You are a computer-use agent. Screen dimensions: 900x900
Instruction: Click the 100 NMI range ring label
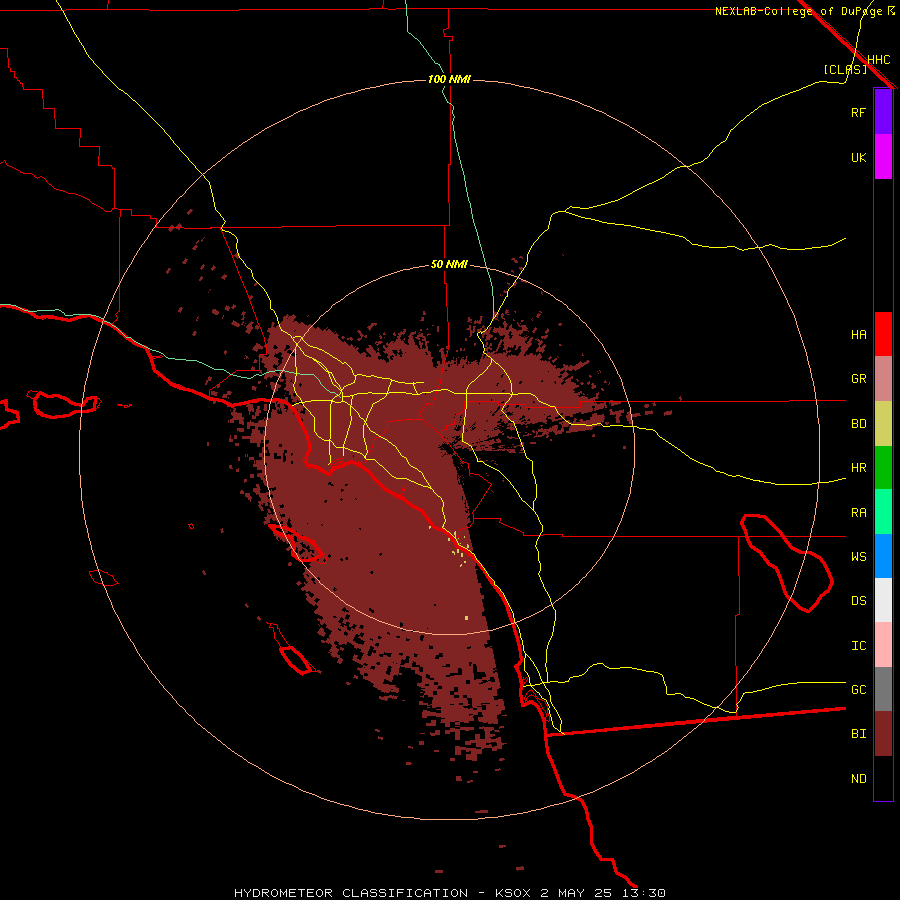coord(449,79)
